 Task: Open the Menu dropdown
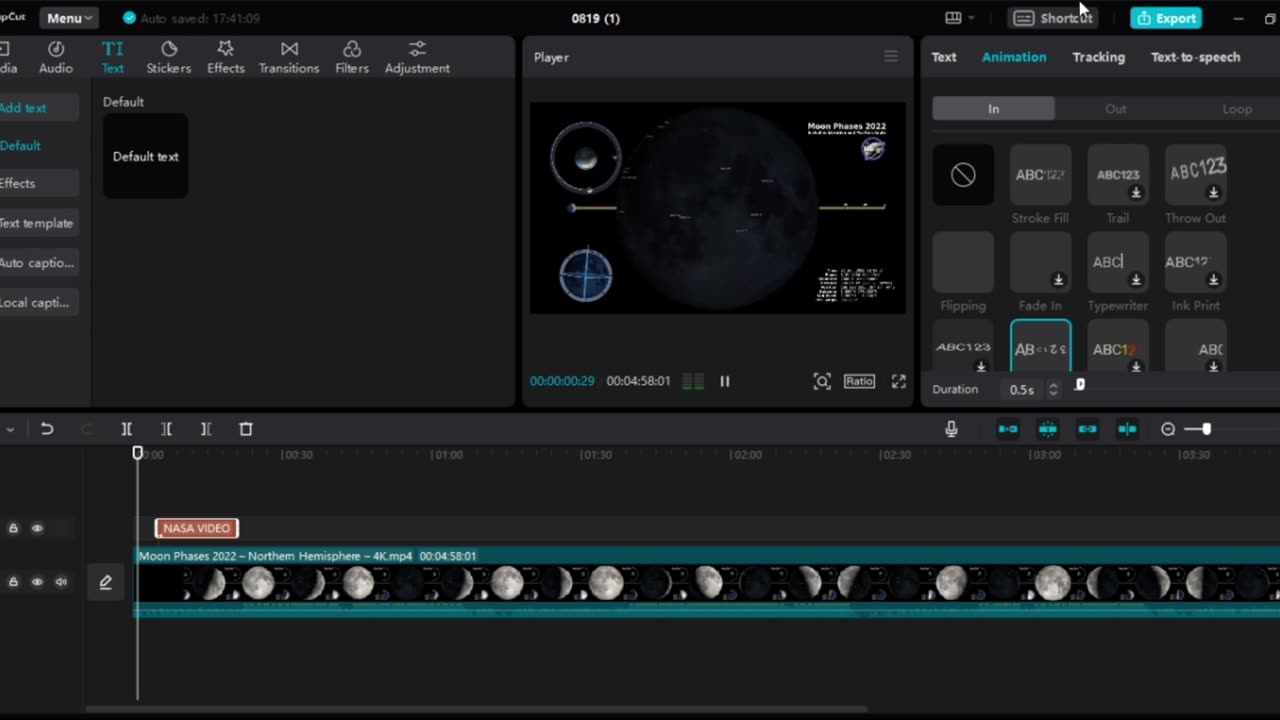(69, 18)
